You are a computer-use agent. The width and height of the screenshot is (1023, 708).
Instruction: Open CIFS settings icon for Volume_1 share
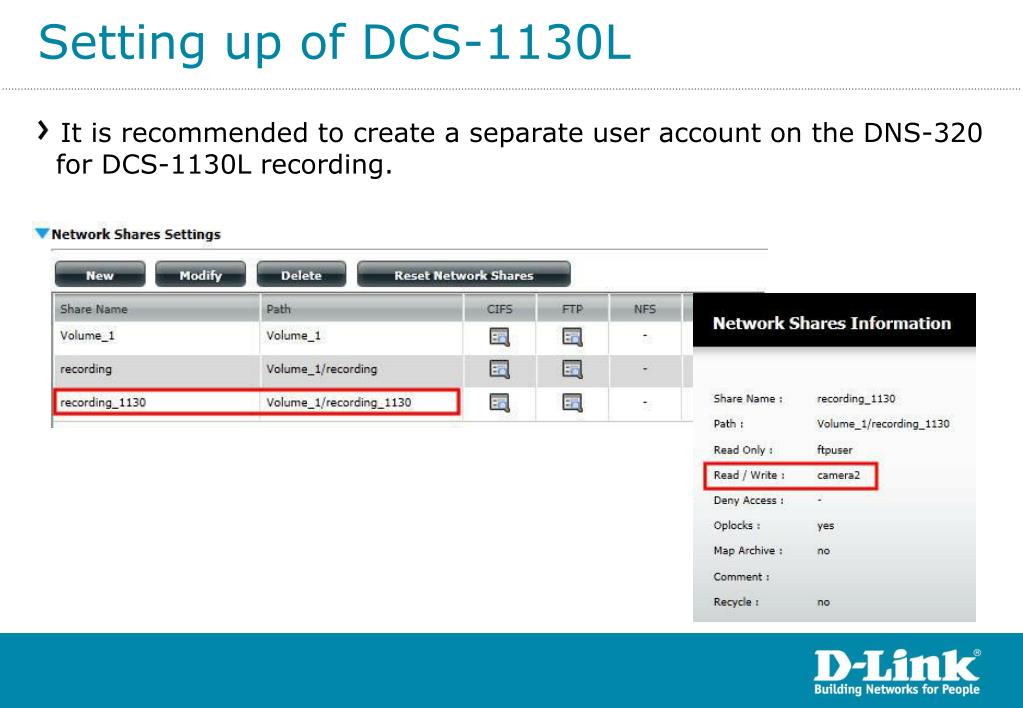[499, 337]
